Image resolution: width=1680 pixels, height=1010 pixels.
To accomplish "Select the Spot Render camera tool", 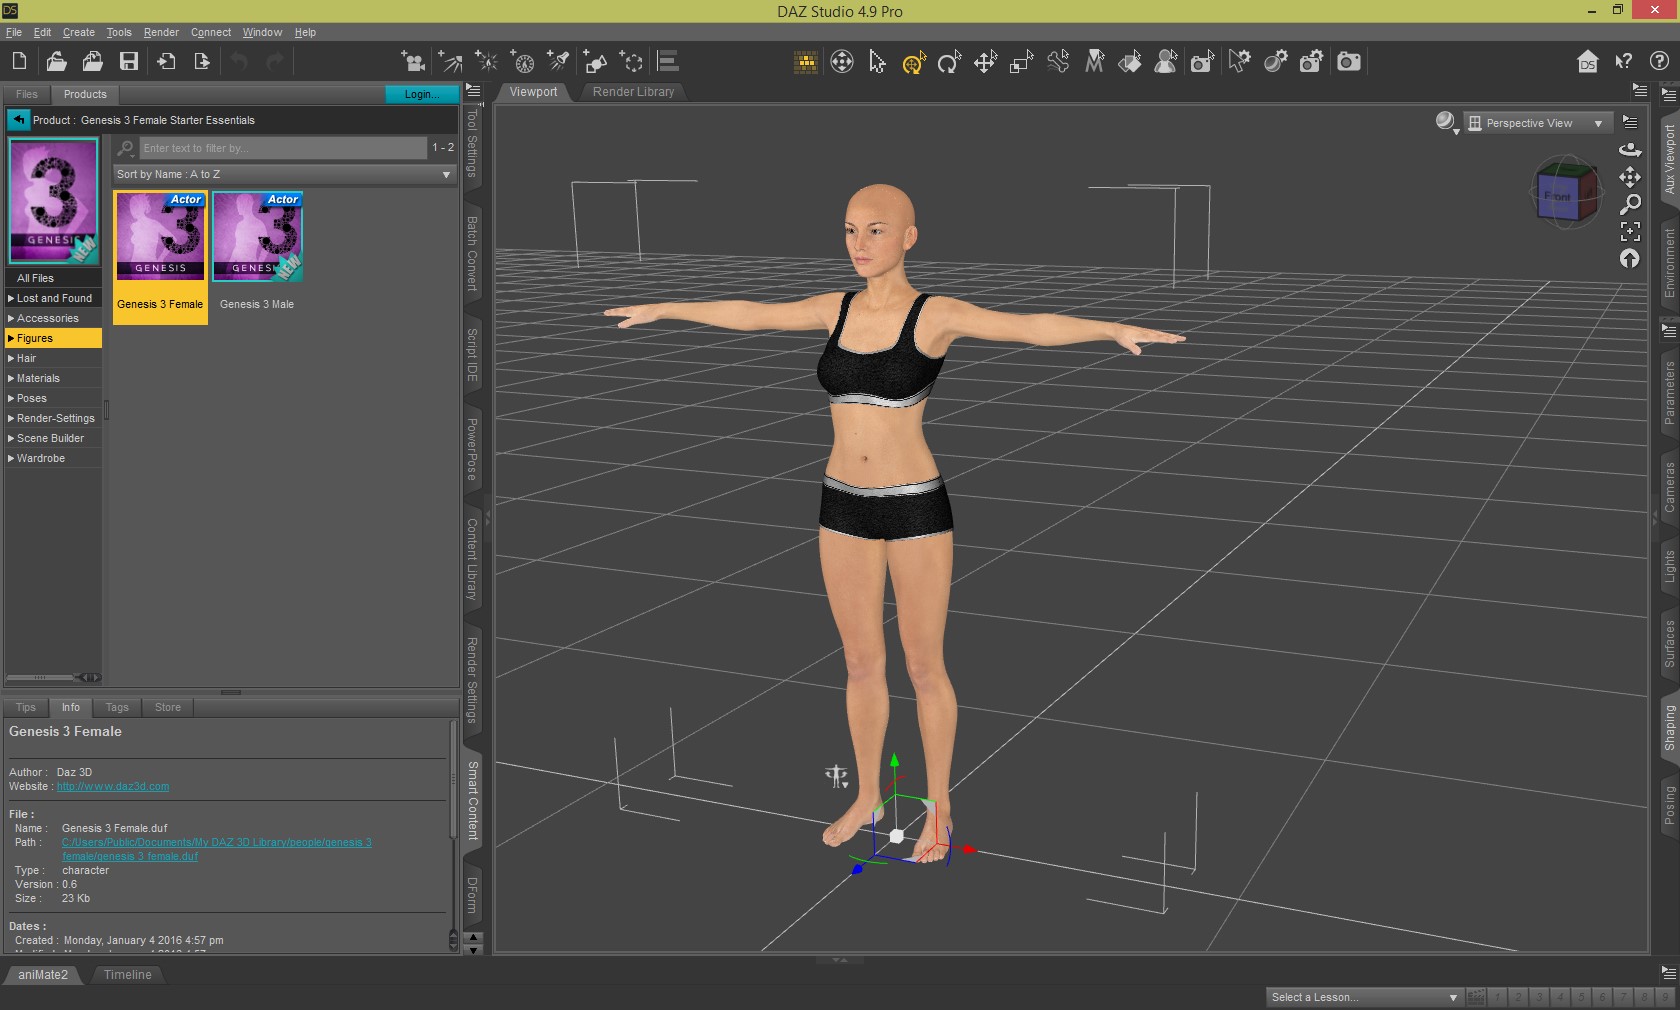I will [x=1202, y=62].
